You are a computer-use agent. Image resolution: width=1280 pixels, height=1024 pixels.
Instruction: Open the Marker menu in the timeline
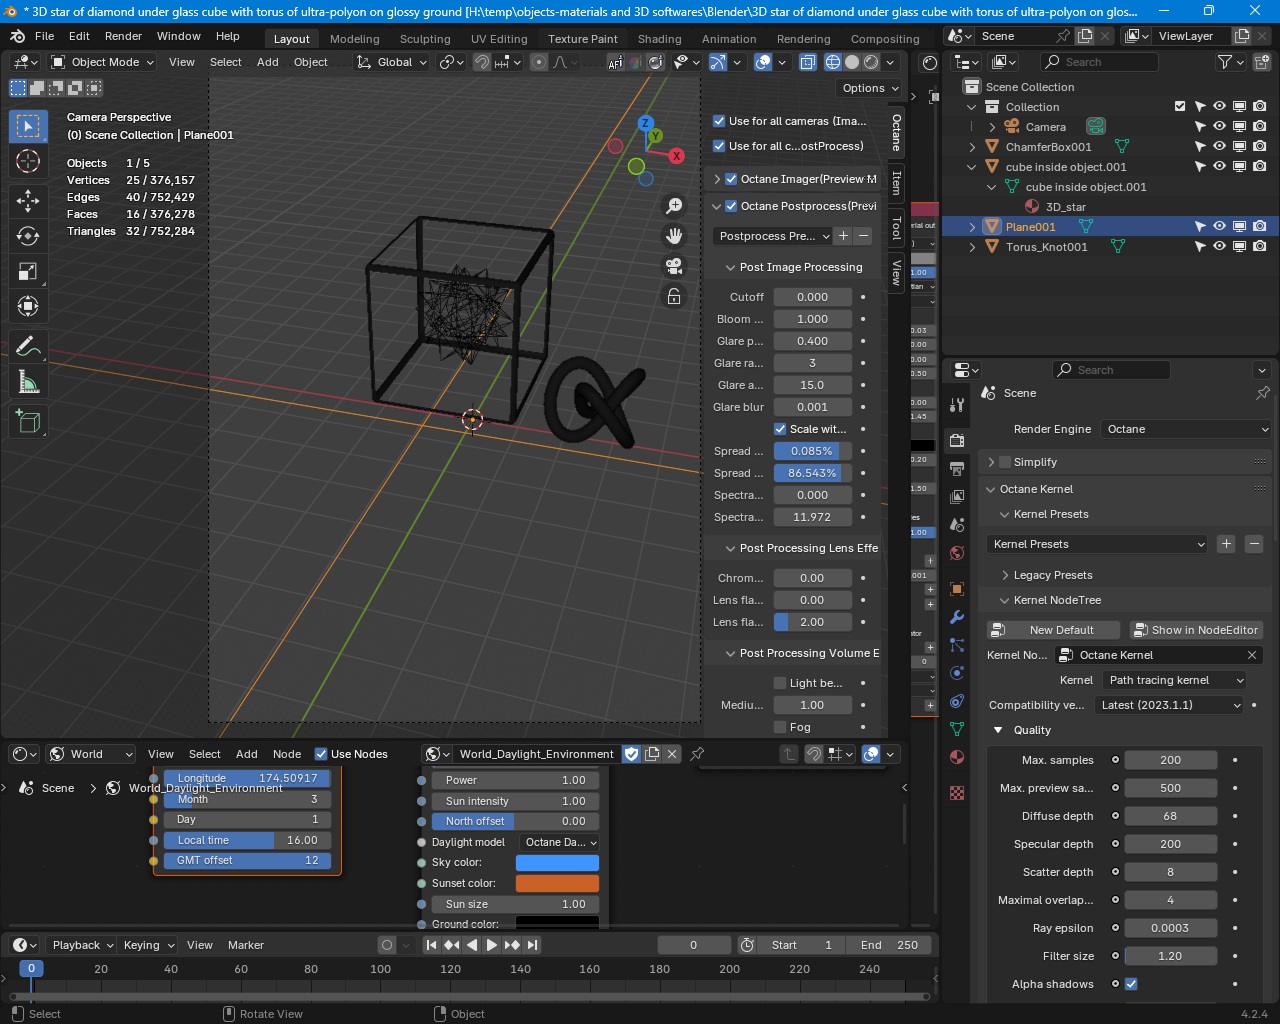point(246,945)
